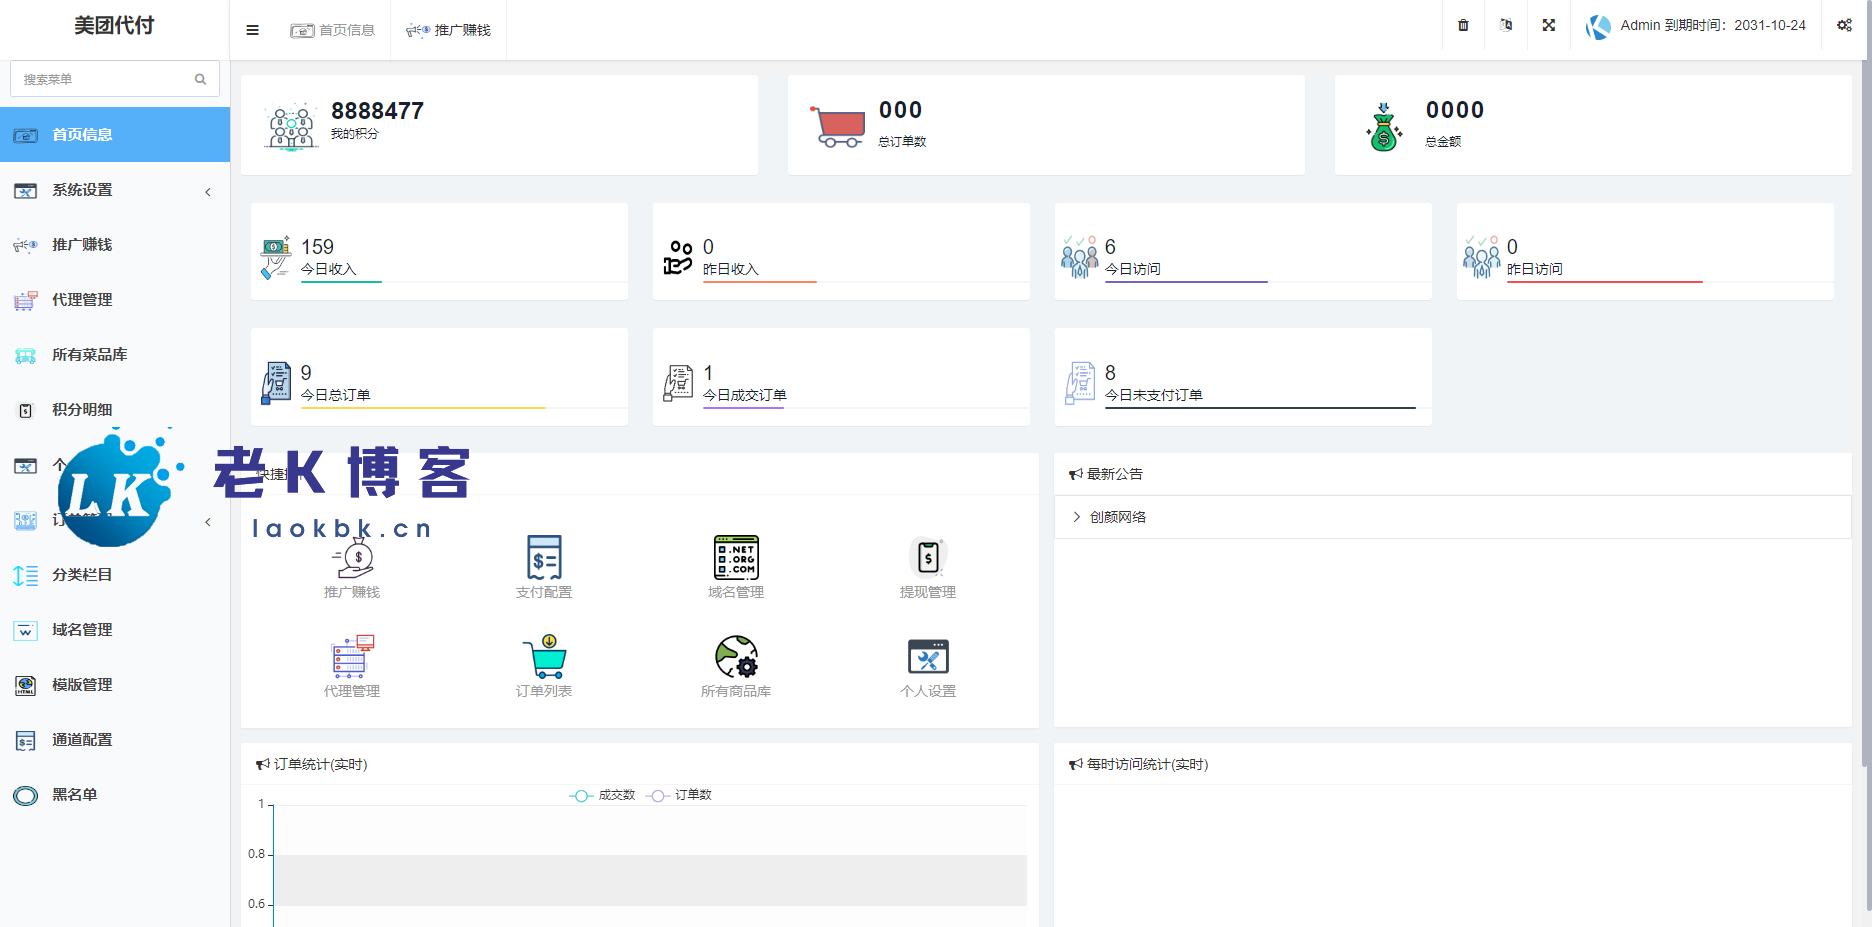
Task: Toggle sidebar with hamburger menu icon
Action: click(x=252, y=30)
